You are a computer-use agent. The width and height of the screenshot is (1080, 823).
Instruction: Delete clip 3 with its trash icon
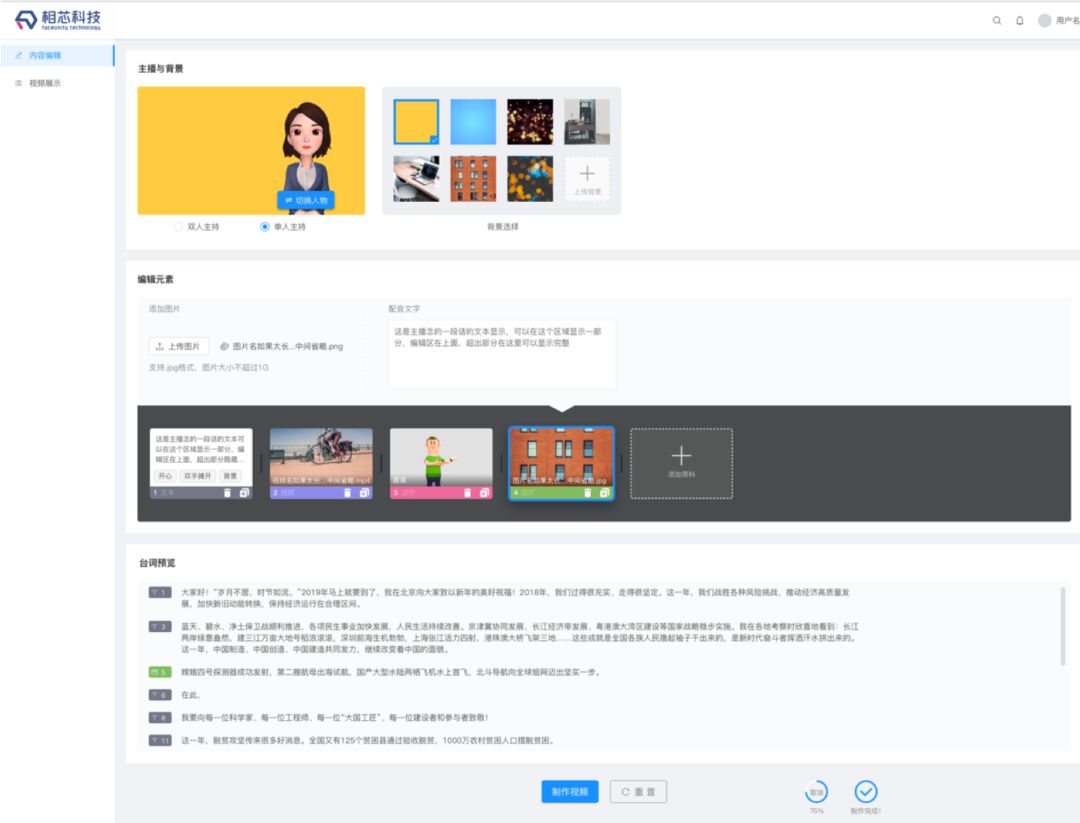point(467,492)
